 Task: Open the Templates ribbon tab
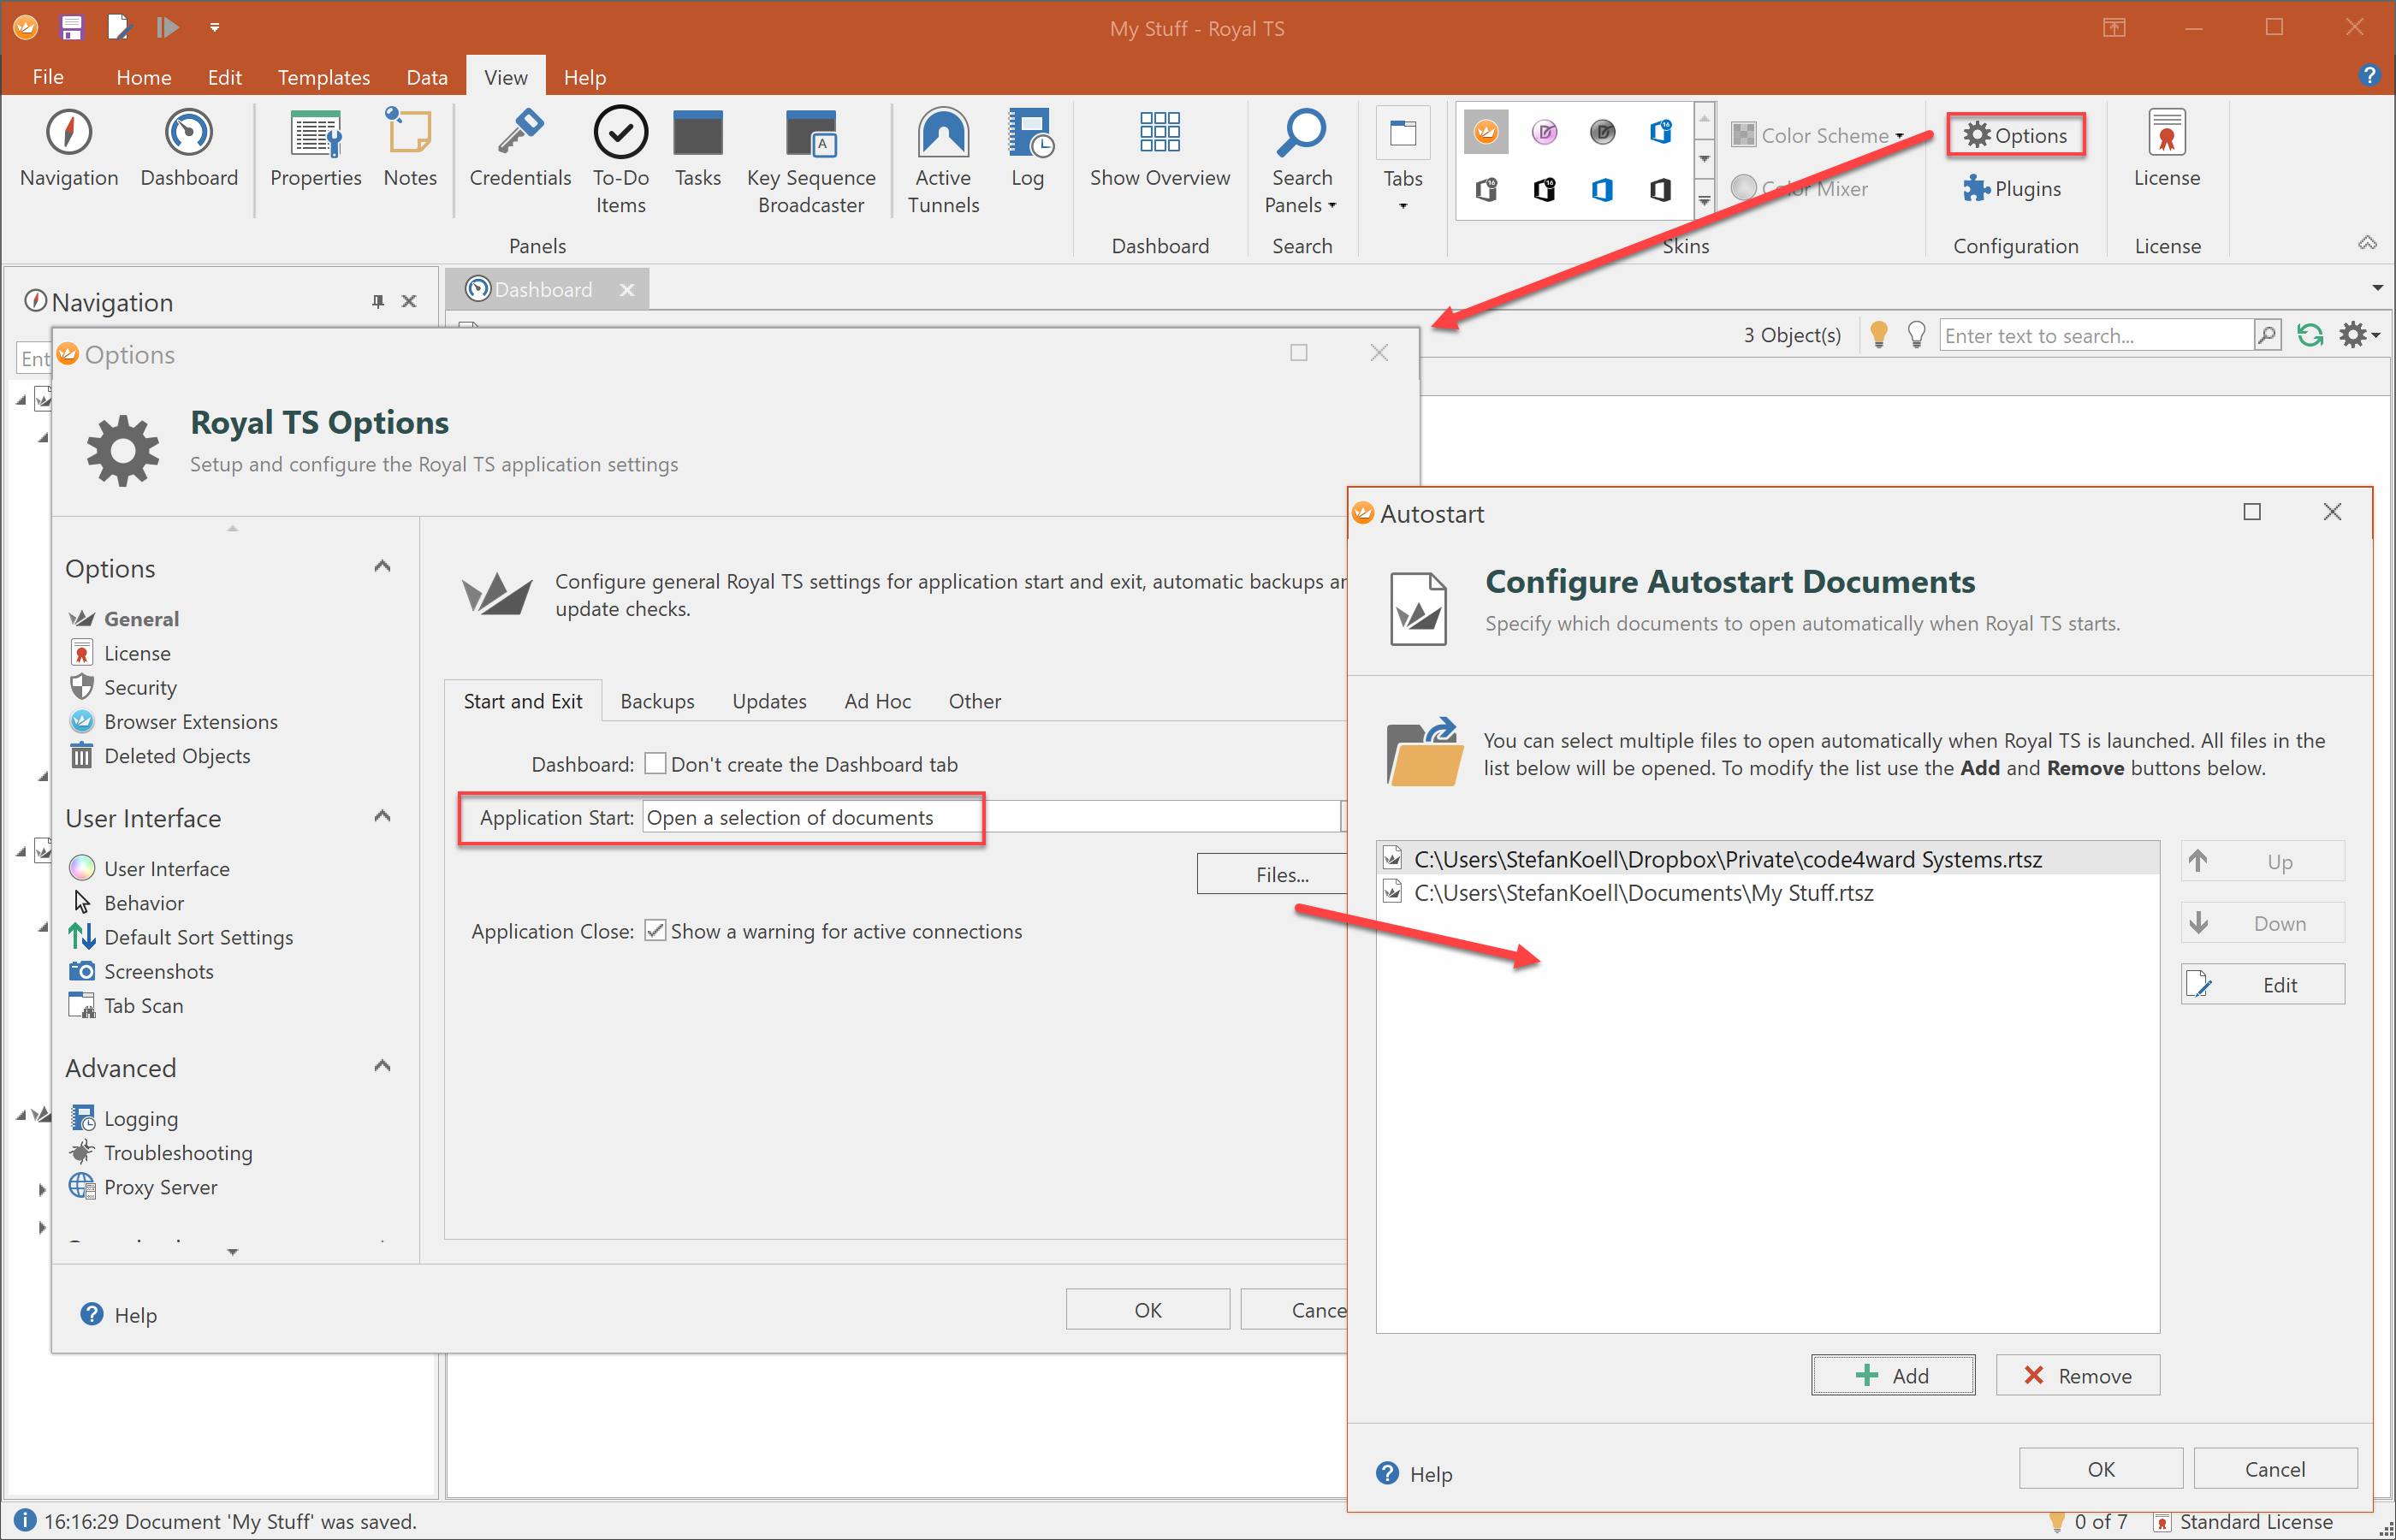[323, 77]
